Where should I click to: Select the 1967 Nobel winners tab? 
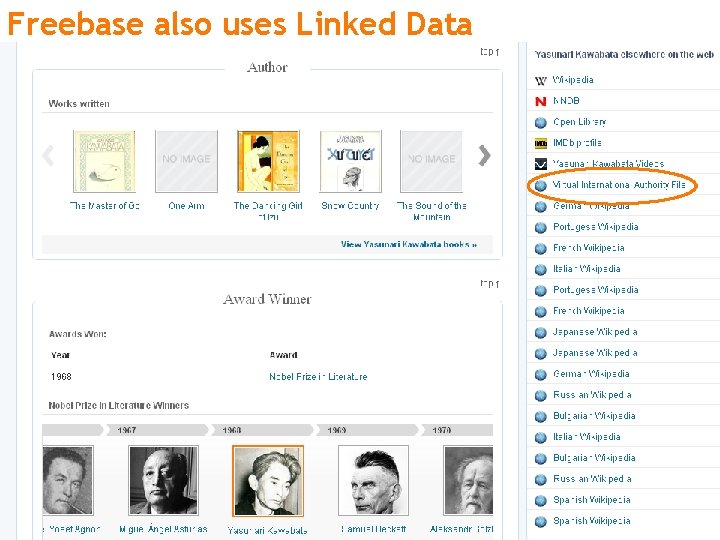[x=127, y=430]
